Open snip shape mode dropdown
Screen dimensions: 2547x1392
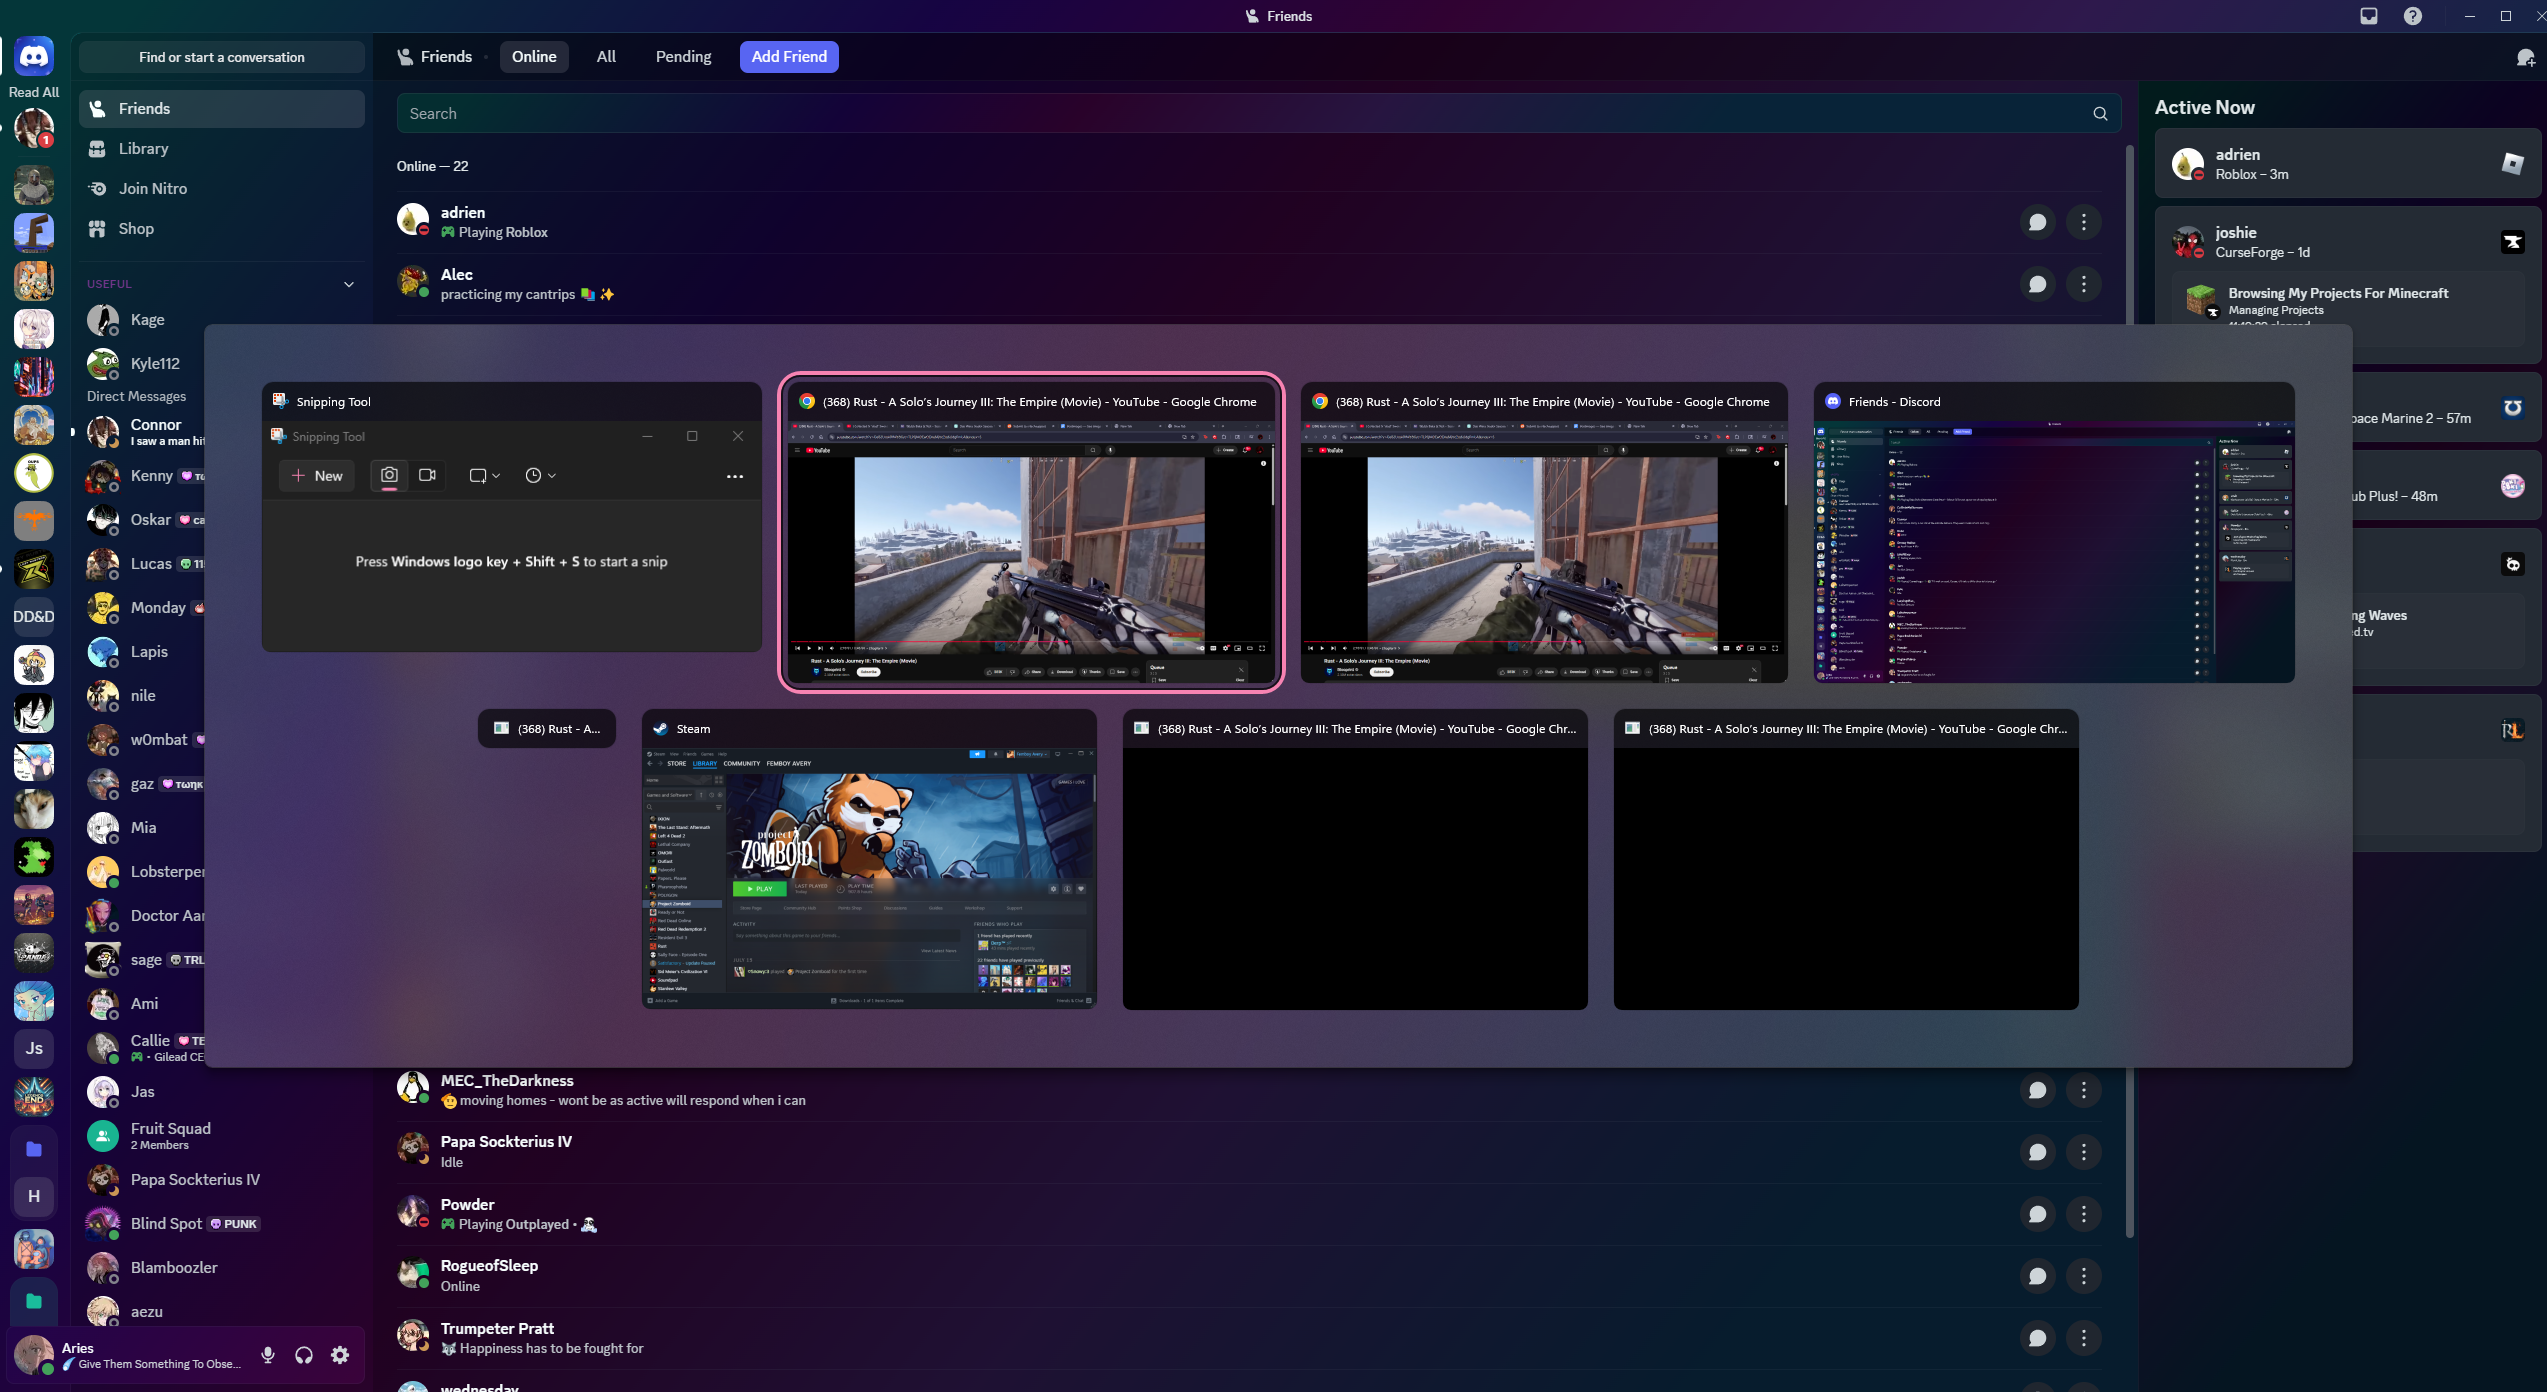tap(484, 476)
